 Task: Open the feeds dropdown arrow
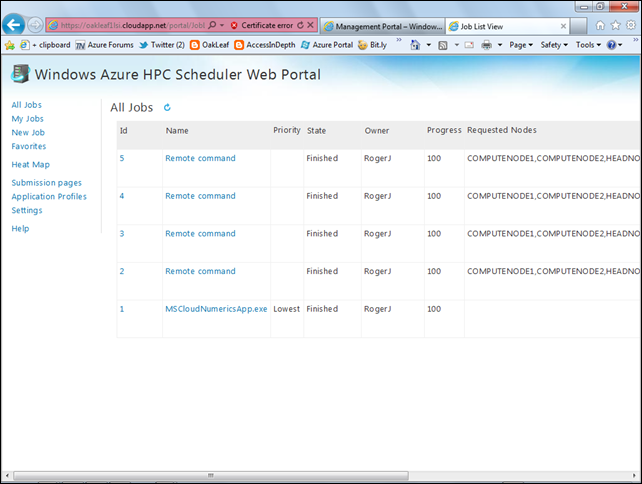[457, 45]
